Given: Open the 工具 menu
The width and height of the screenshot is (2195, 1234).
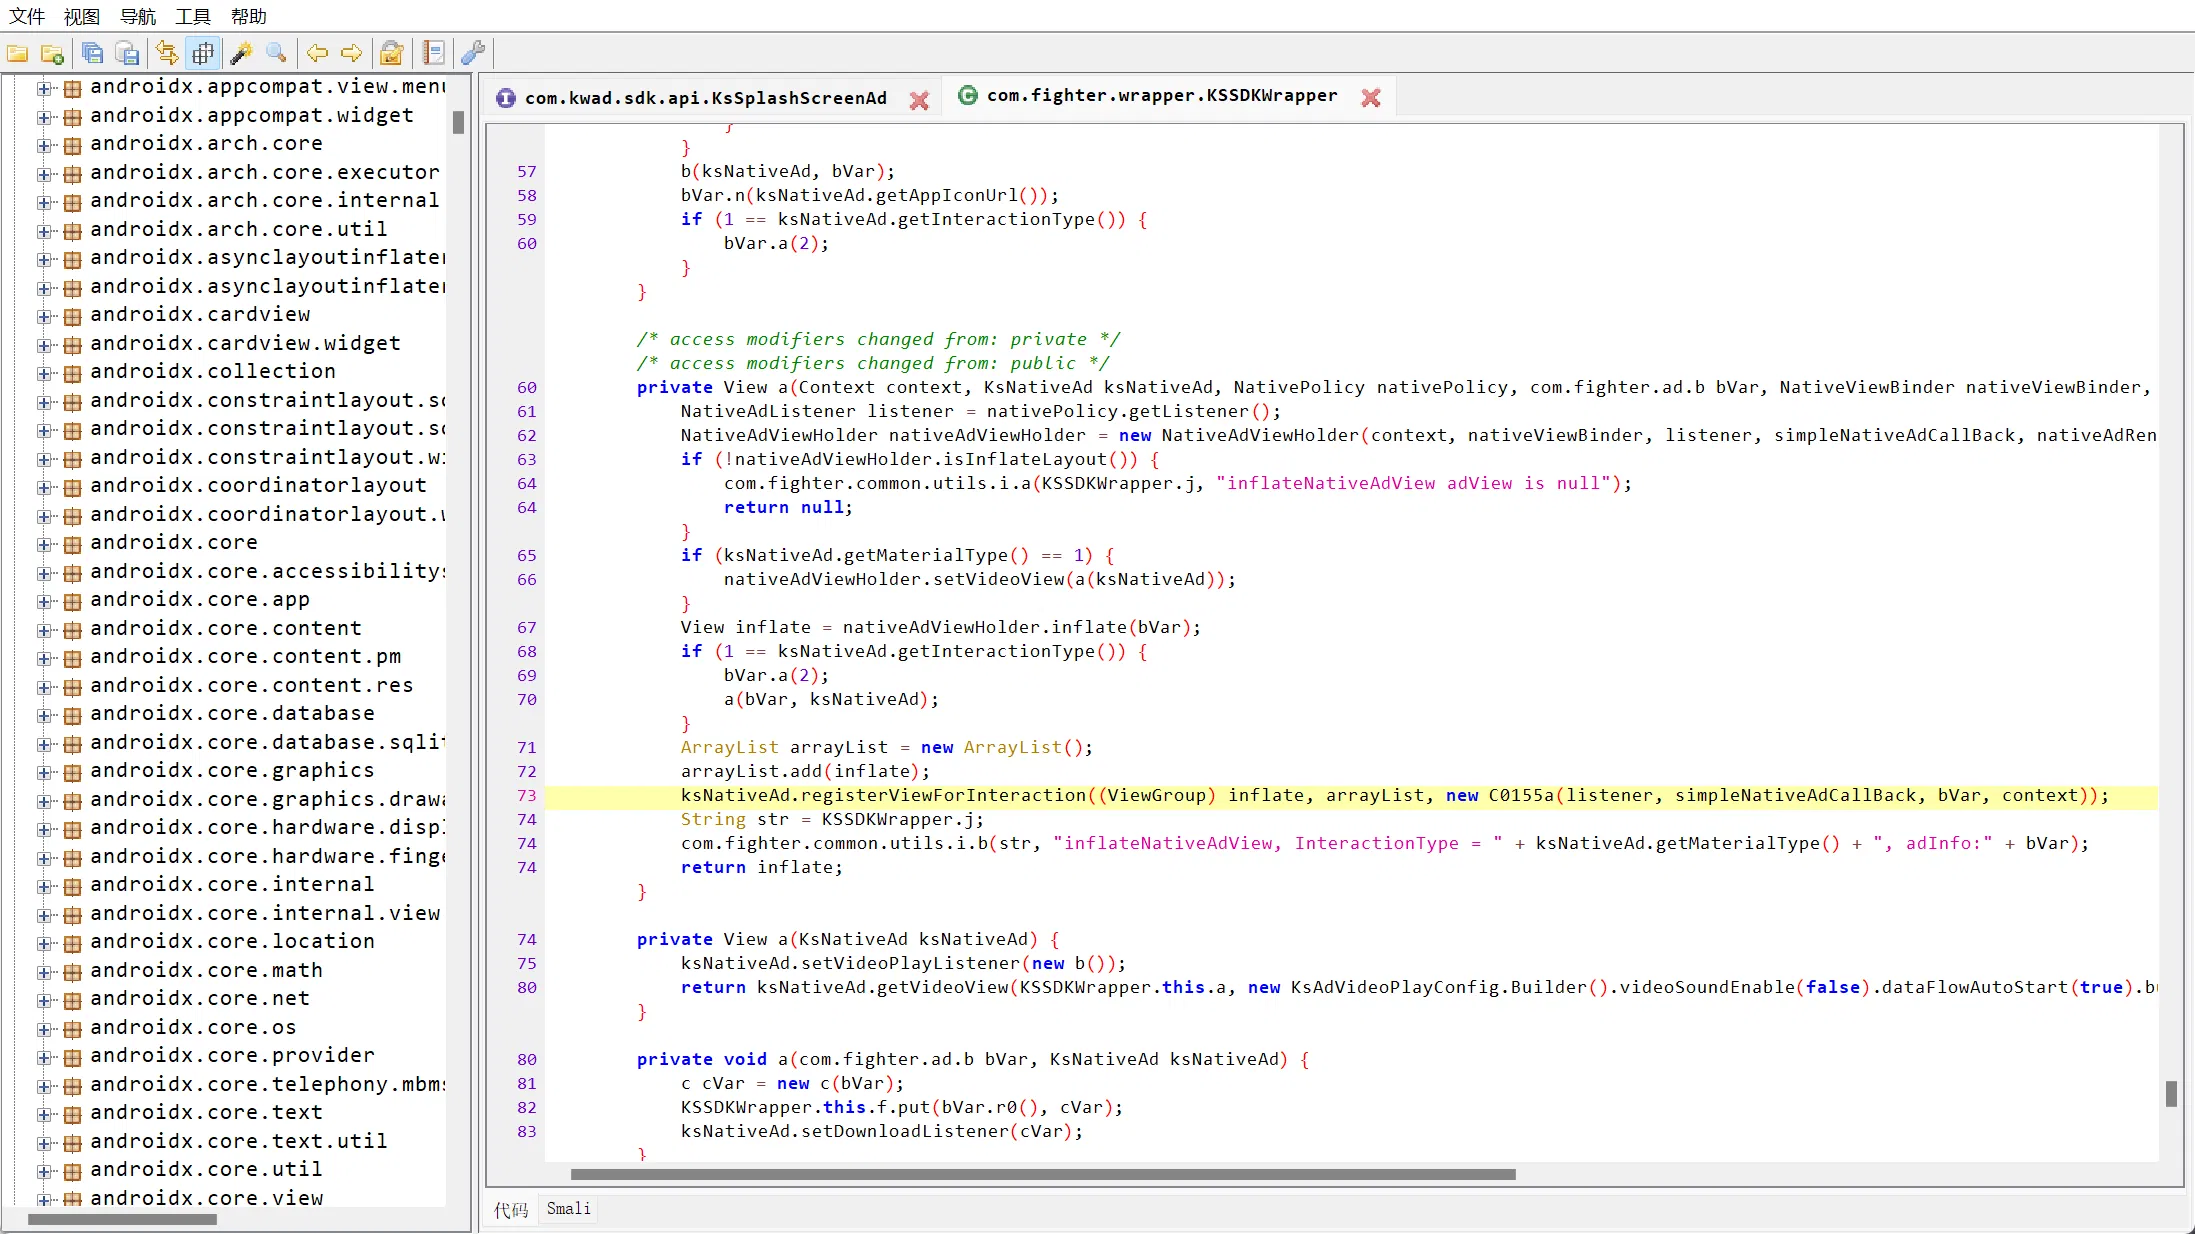Looking at the screenshot, I should [193, 16].
